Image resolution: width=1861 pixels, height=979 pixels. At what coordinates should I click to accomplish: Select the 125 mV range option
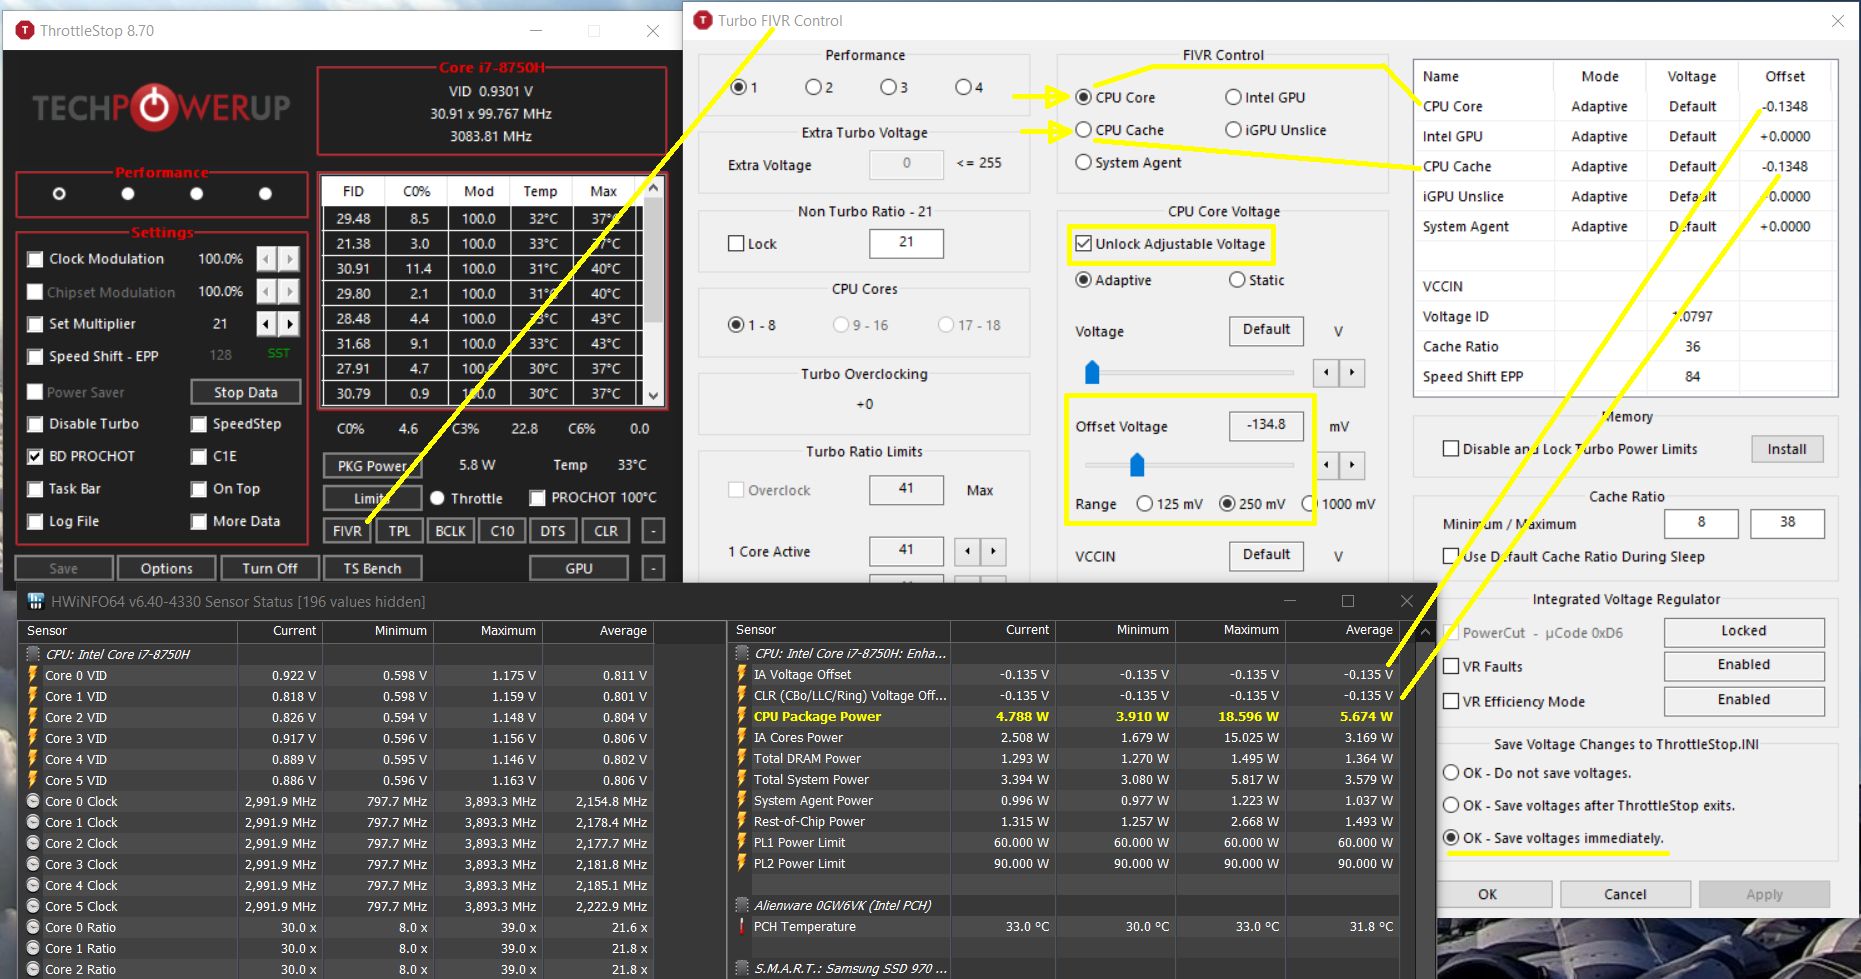point(1145,504)
